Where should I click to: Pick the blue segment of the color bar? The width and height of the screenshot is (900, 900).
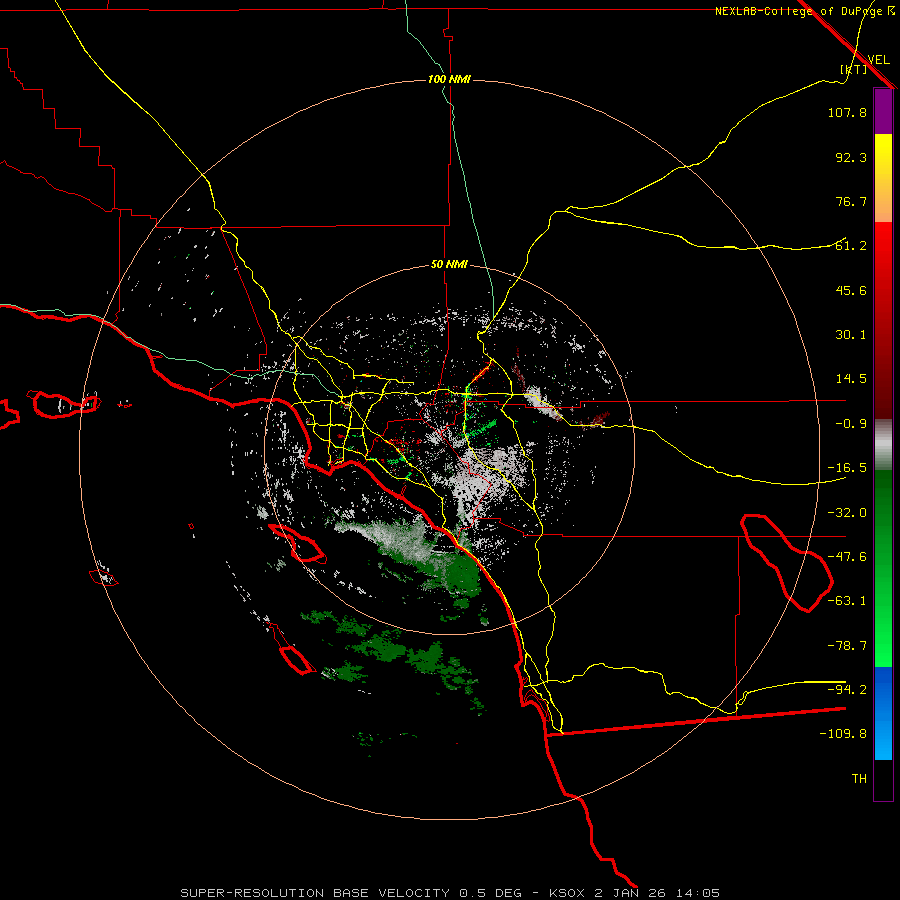coord(883,713)
